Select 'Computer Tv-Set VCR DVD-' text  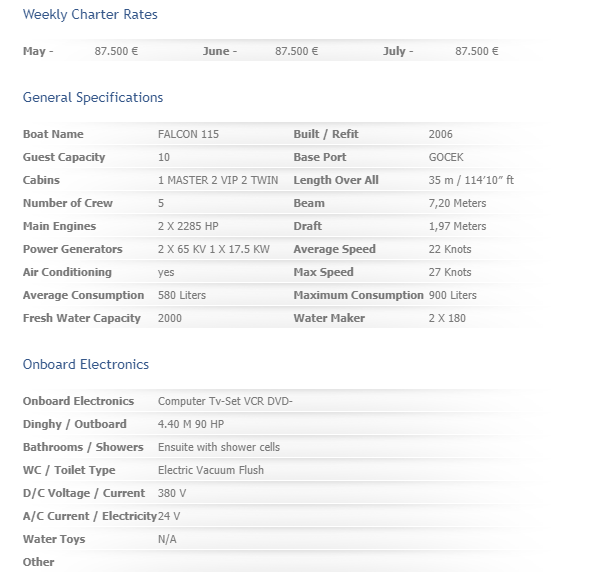click(x=225, y=401)
